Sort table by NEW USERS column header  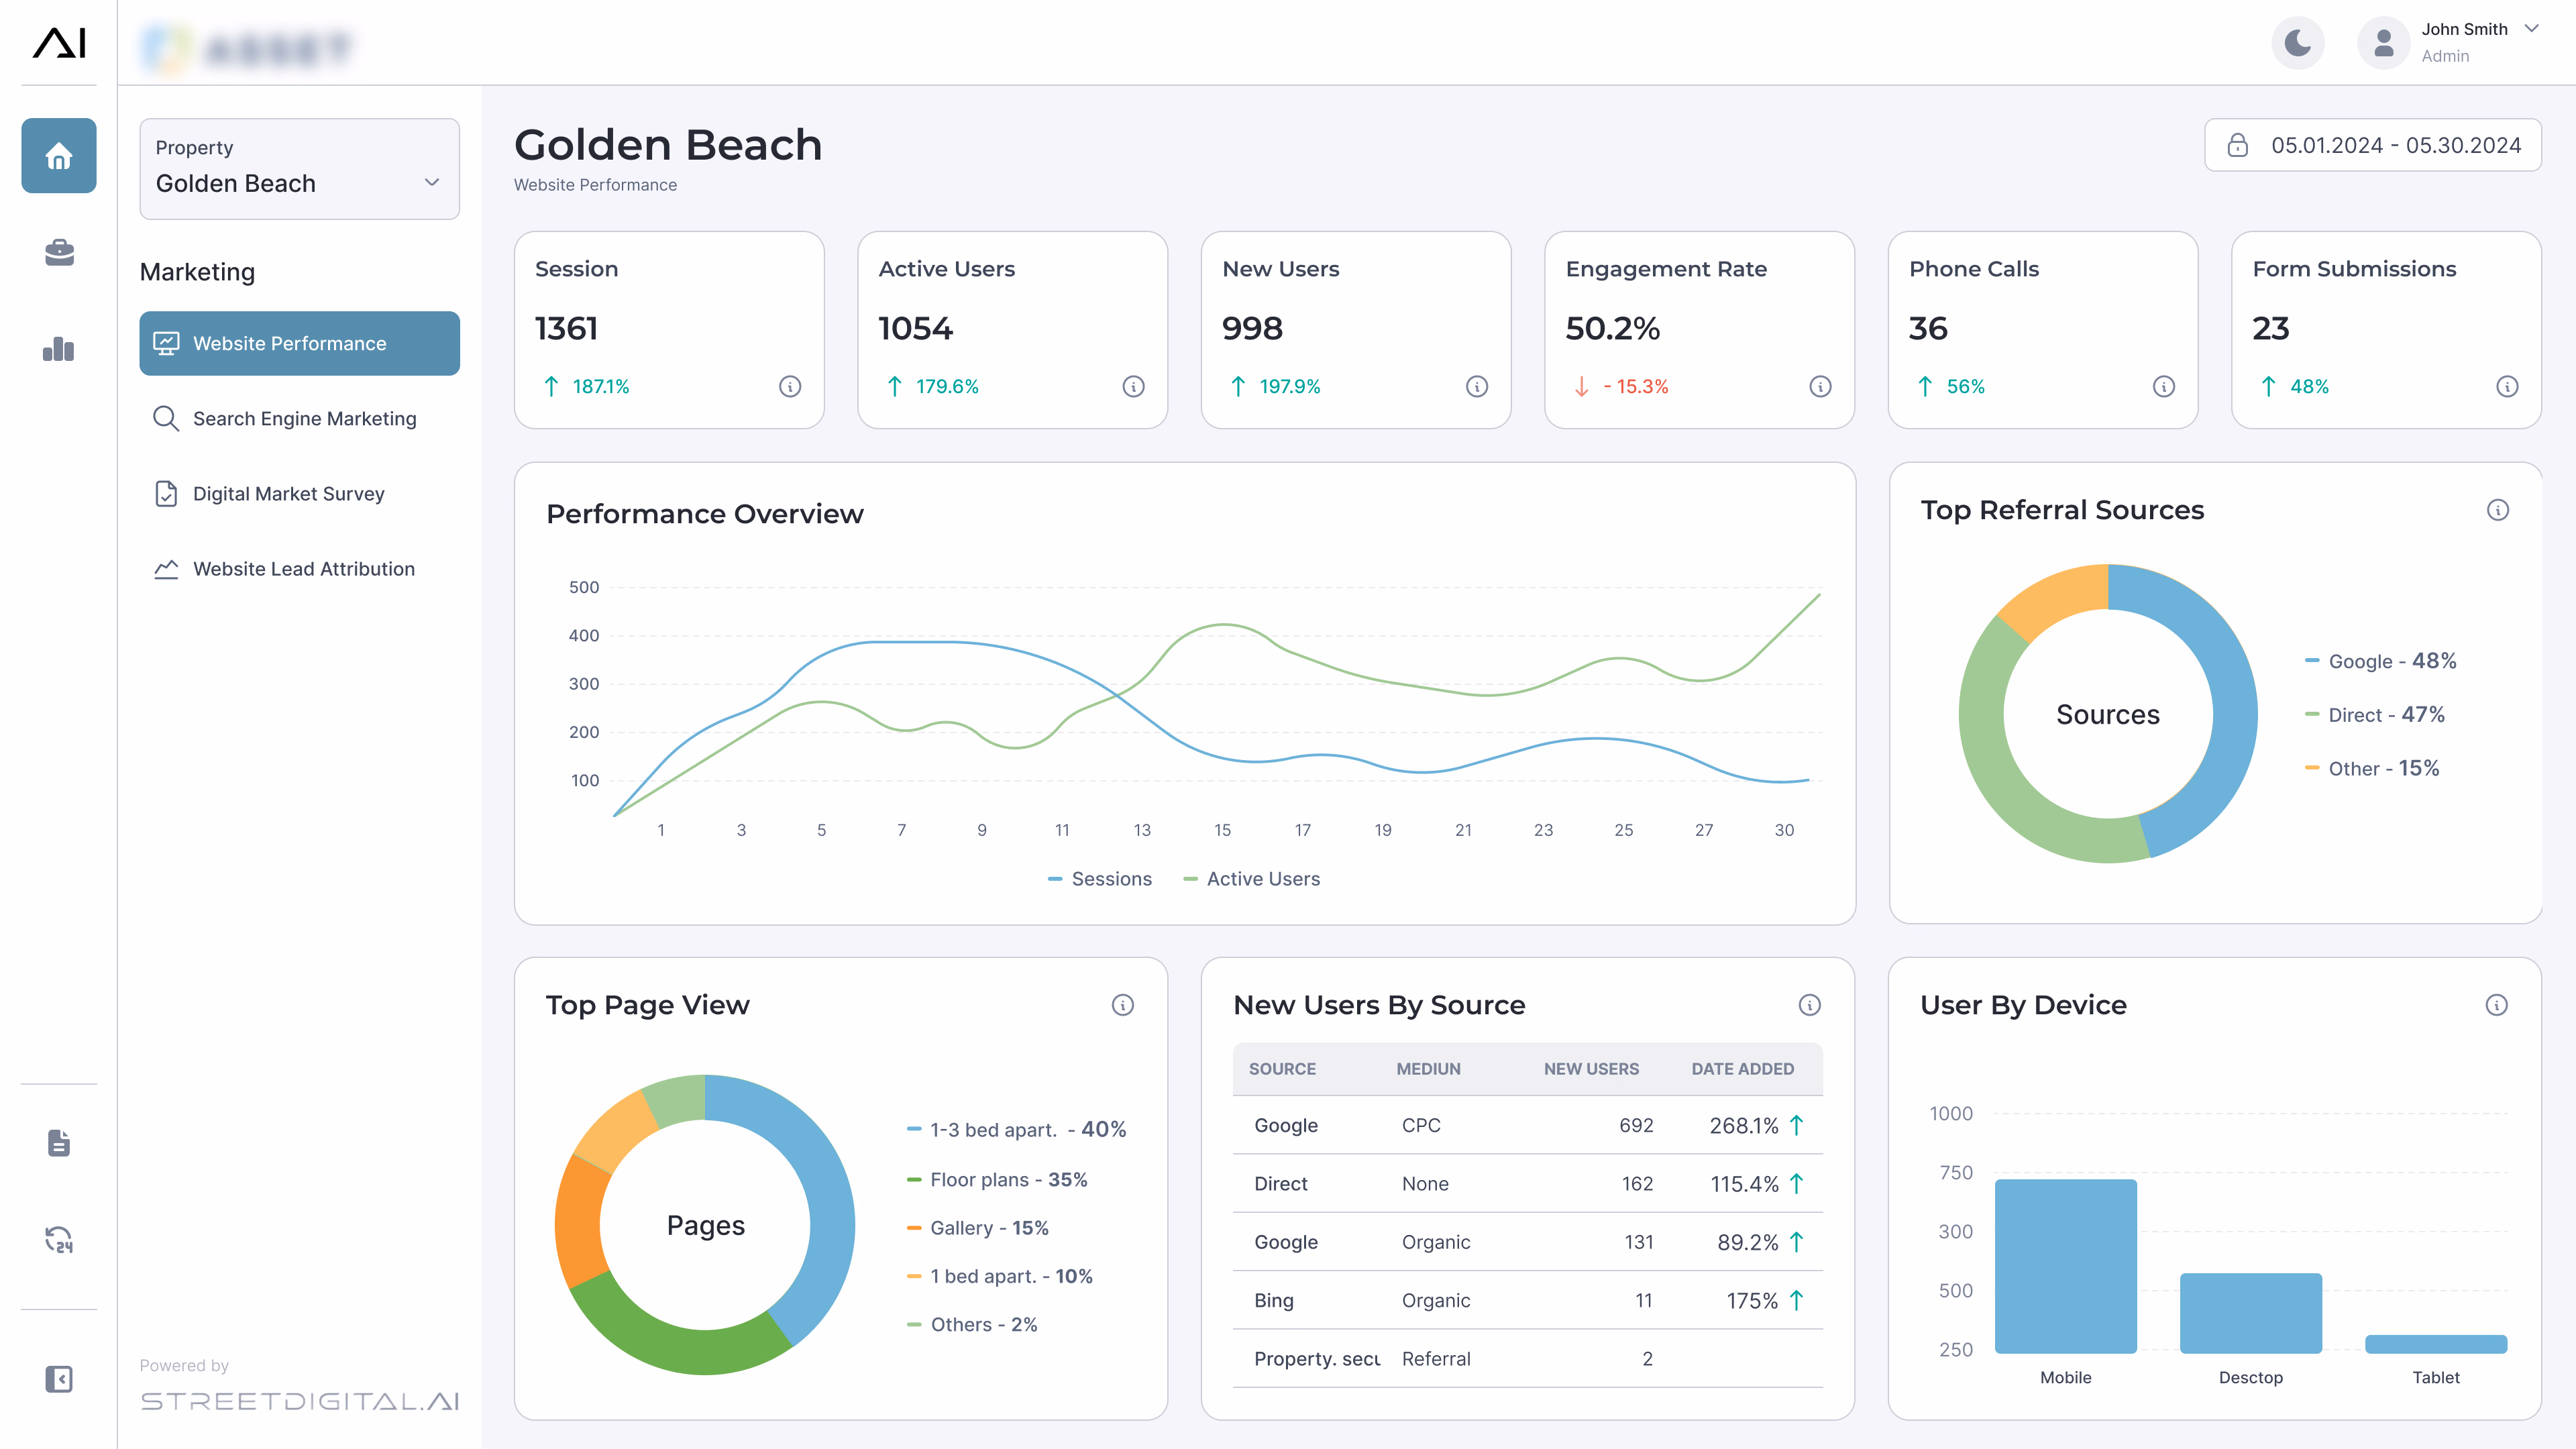click(1591, 1069)
